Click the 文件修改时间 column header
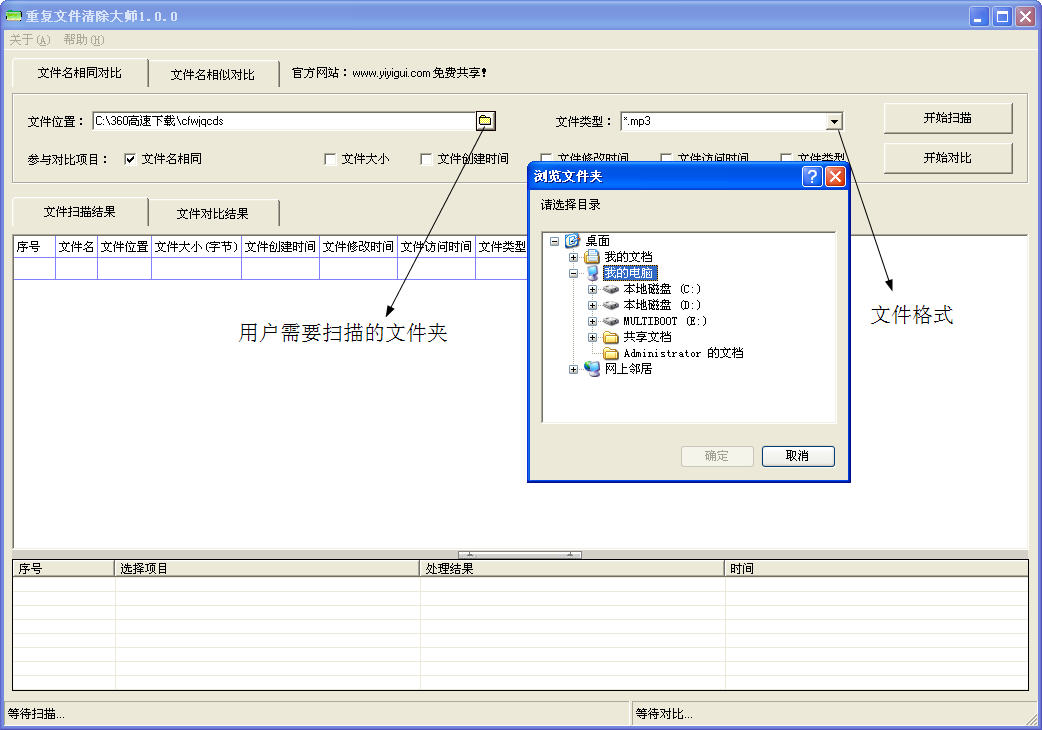The height and width of the screenshot is (730, 1042). click(x=358, y=247)
